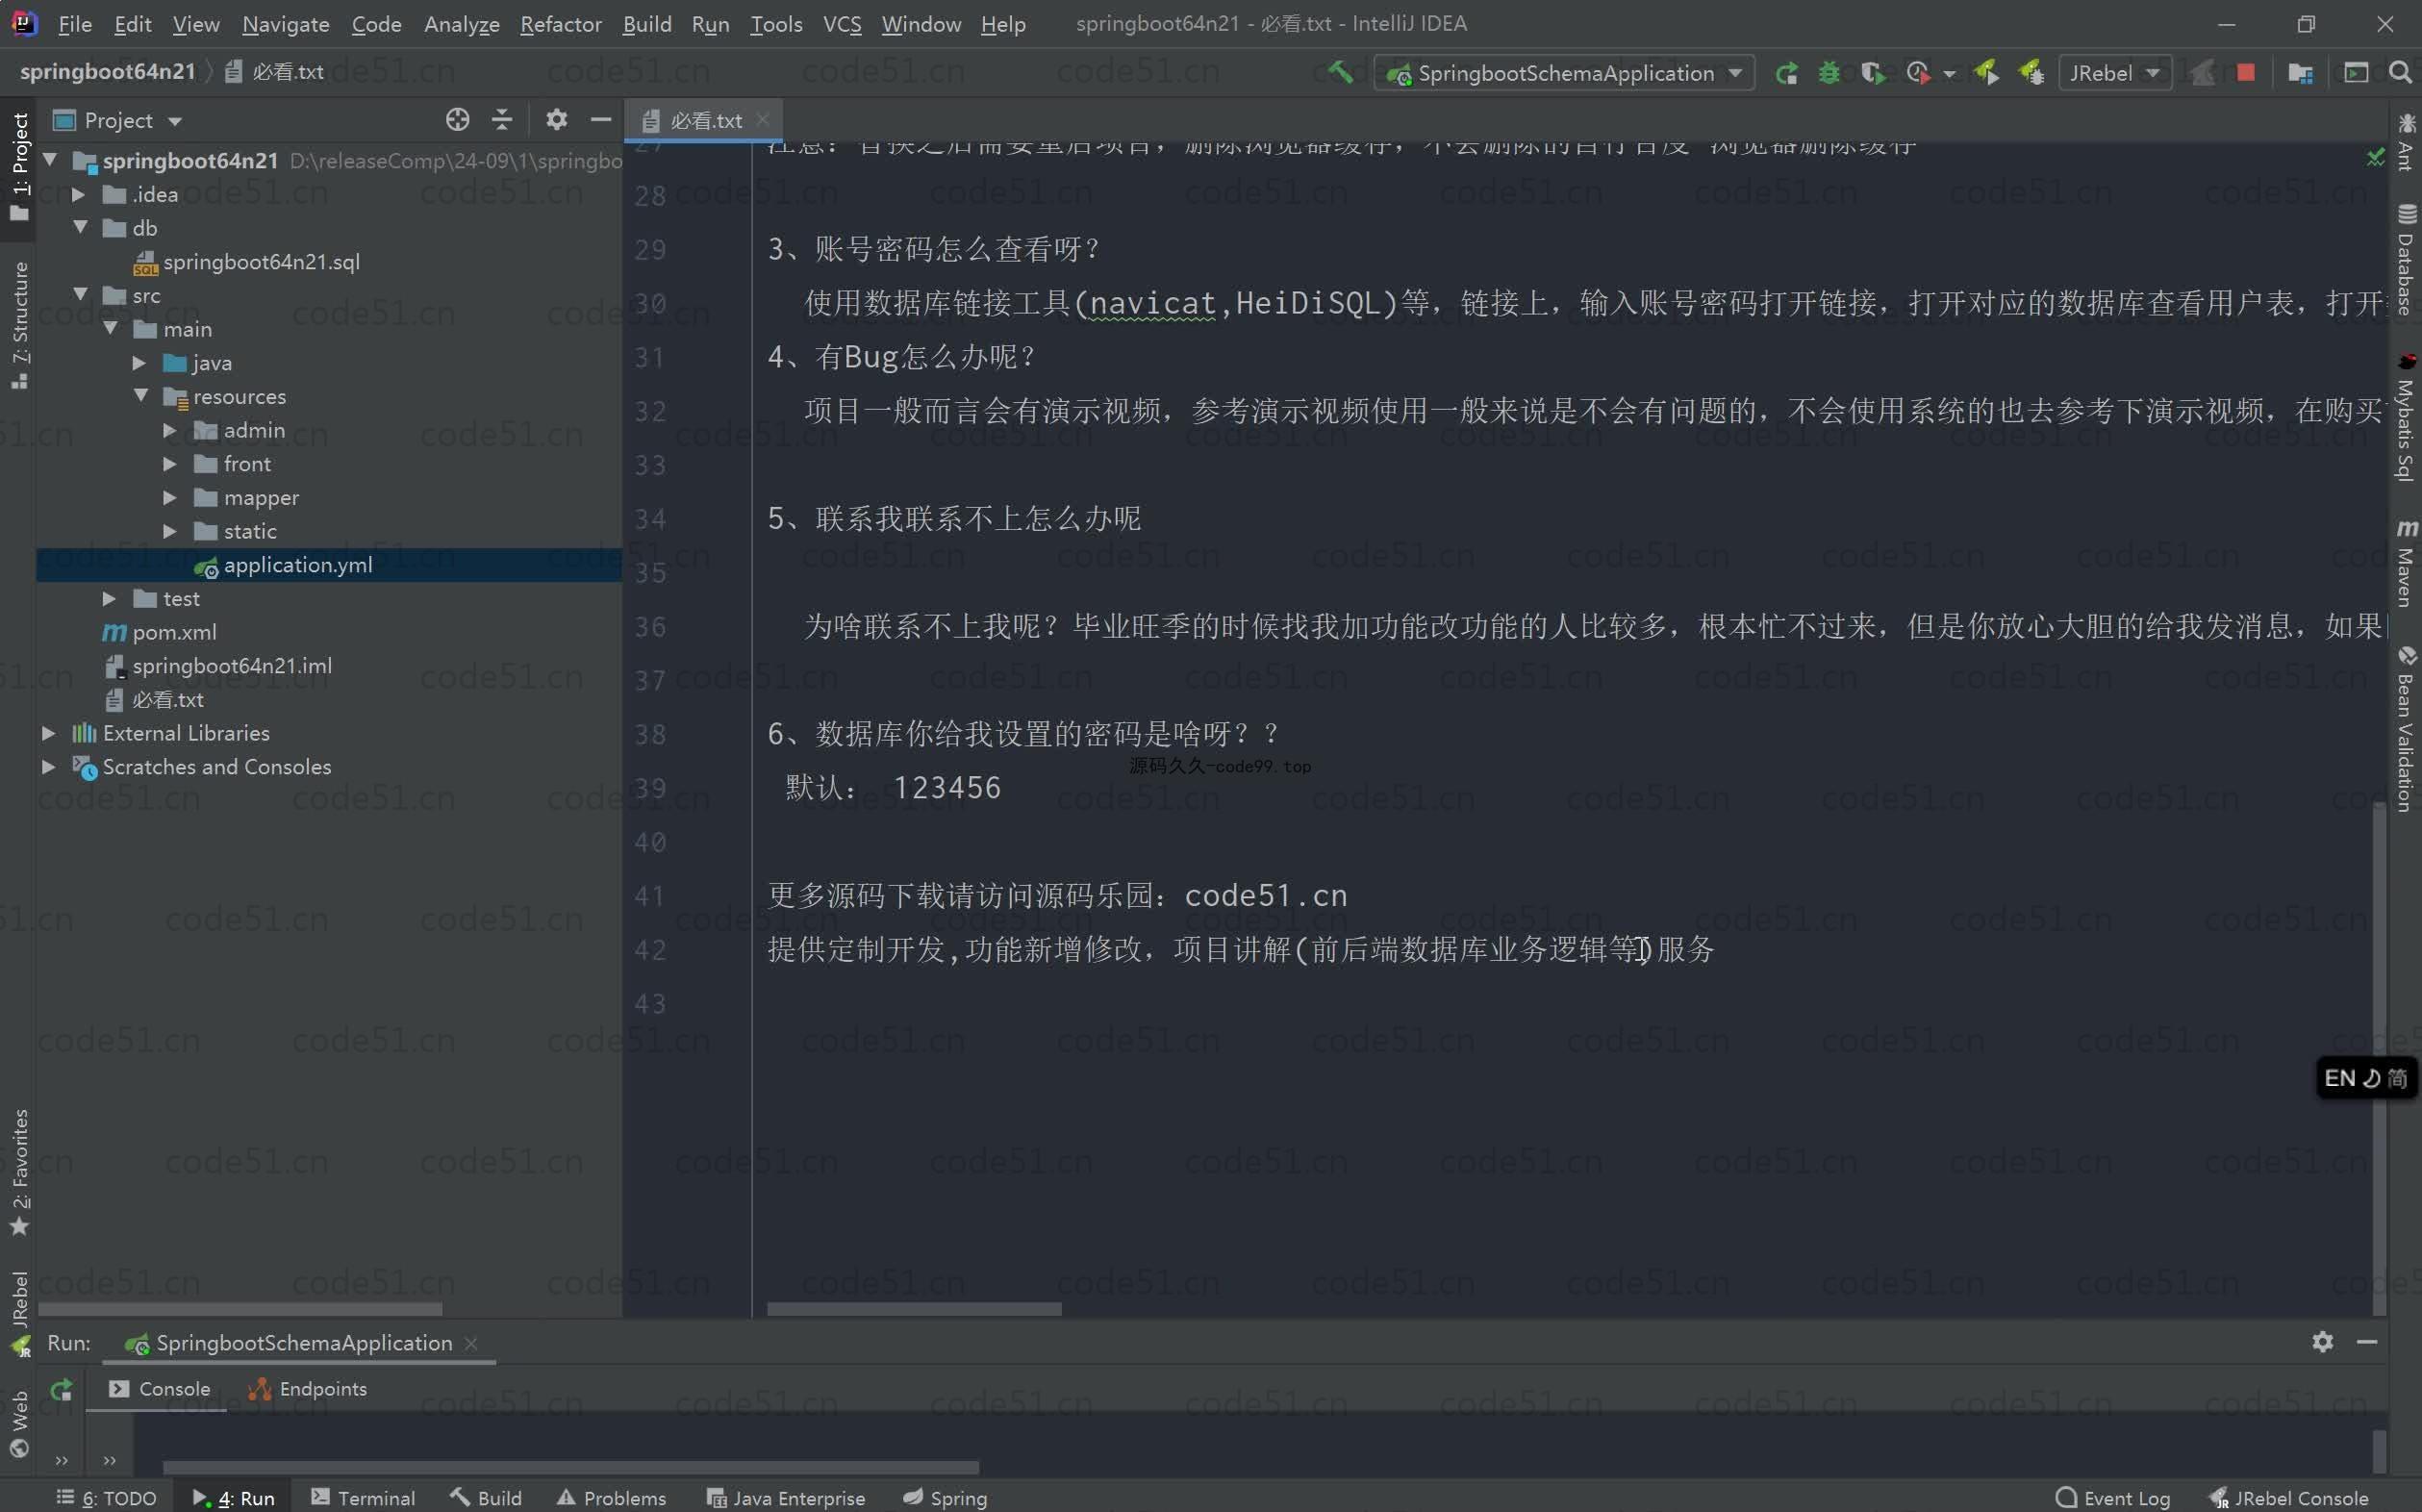Switch to the Console tab
Image resolution: width=2422 pixels, height=1512 pixels.
pos(160,1389)
